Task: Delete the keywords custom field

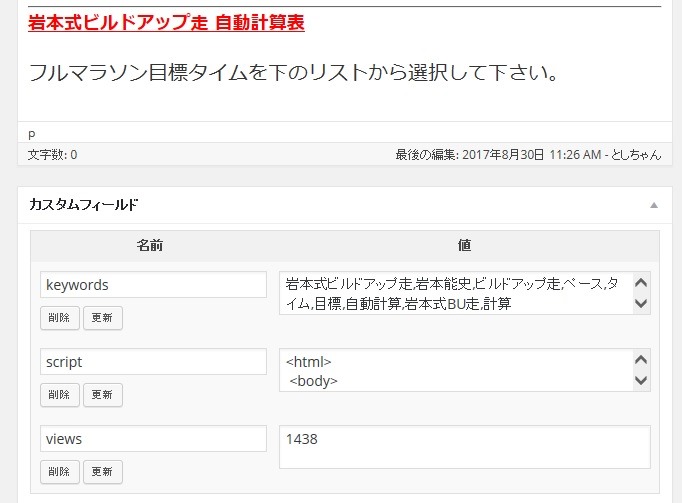Action: point(60,318)
